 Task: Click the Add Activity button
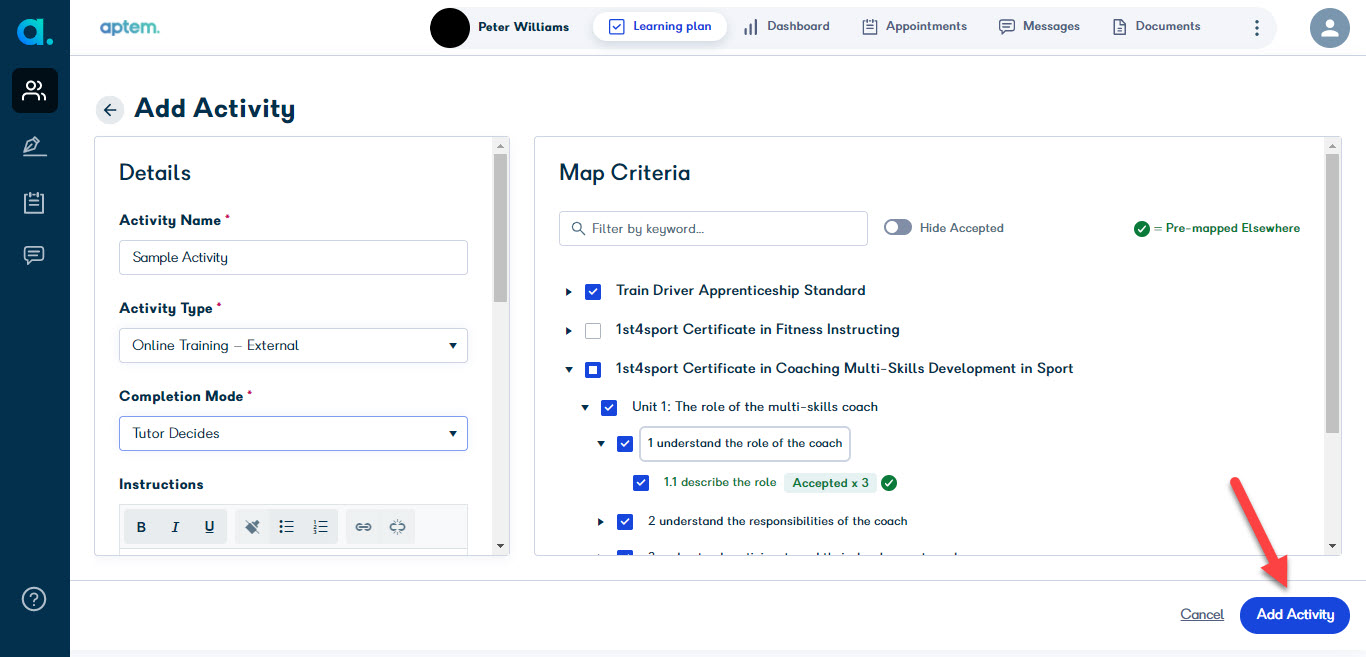click(1294, 615)
